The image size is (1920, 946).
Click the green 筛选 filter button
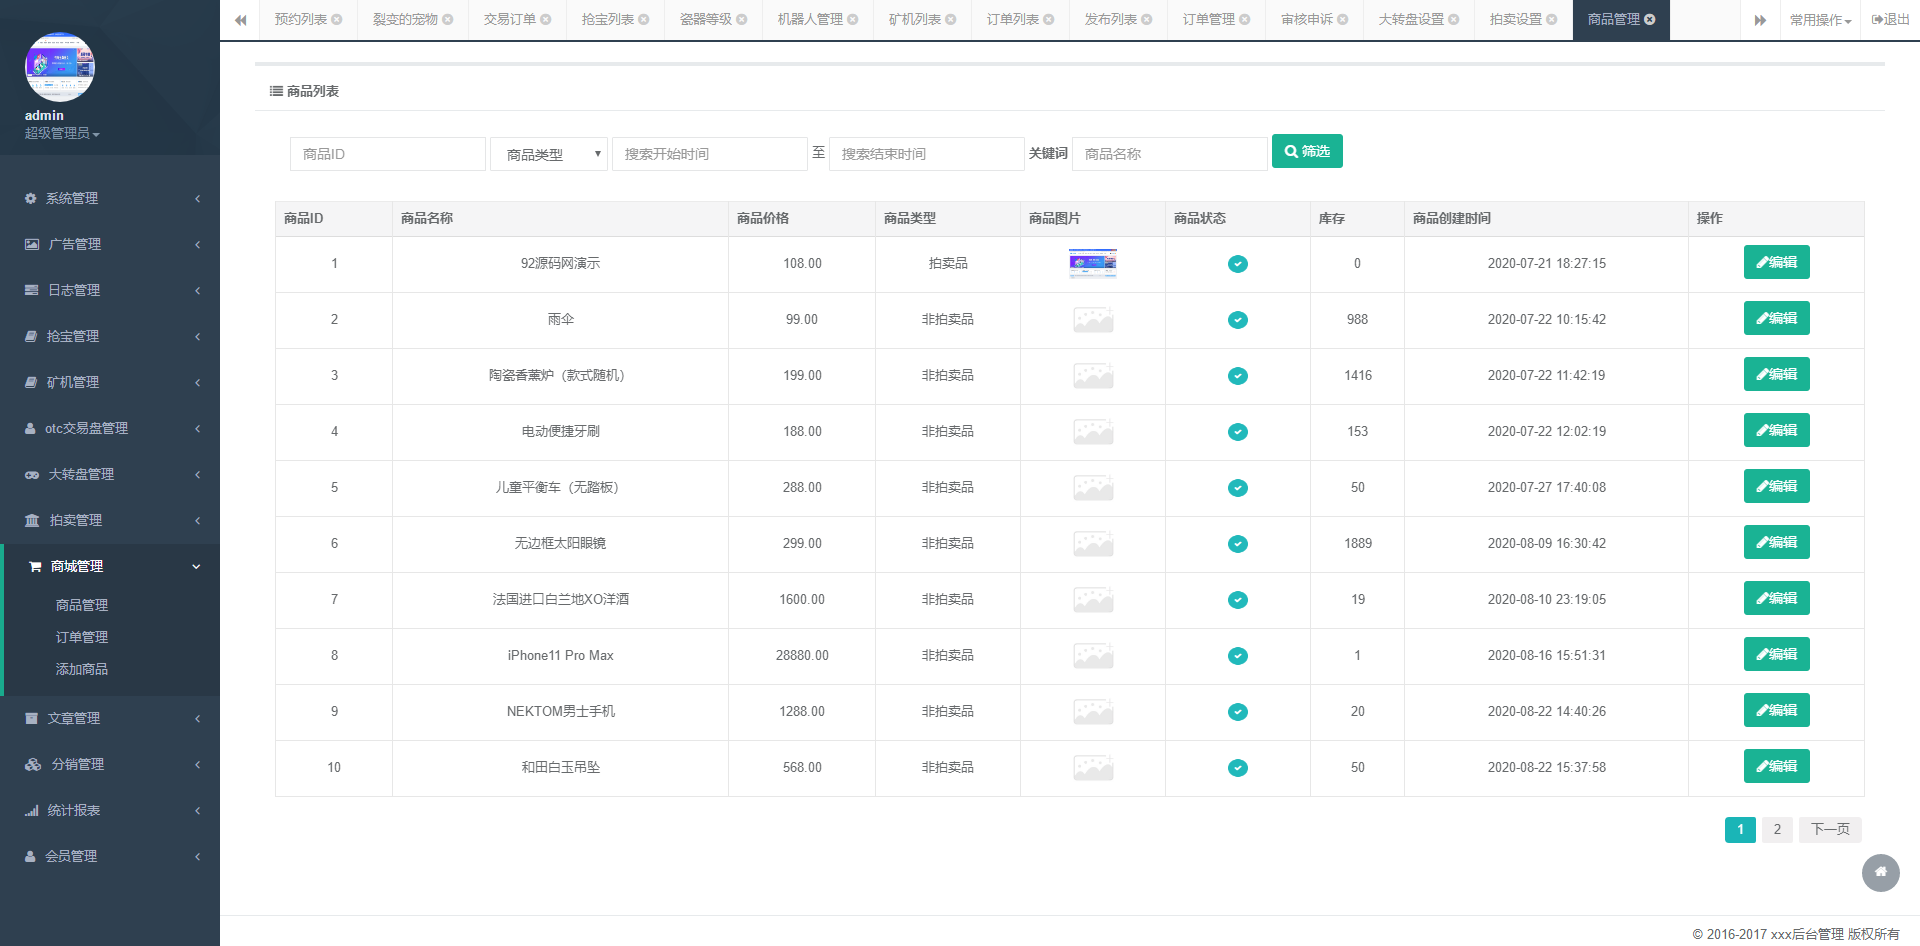[1307, 151]
